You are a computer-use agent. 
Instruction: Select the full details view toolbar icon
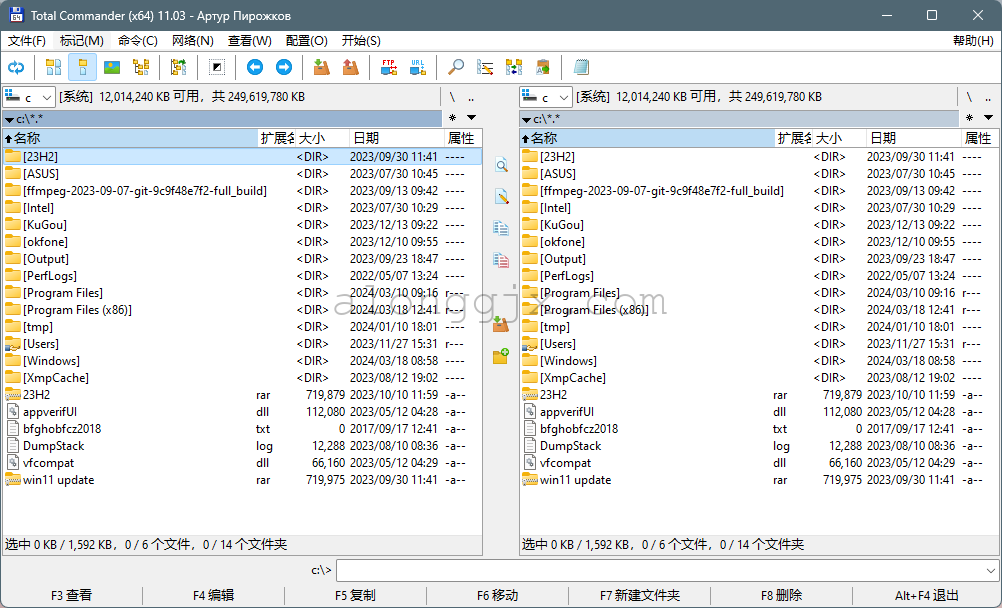pyautogui.click(x=82, y=67)
